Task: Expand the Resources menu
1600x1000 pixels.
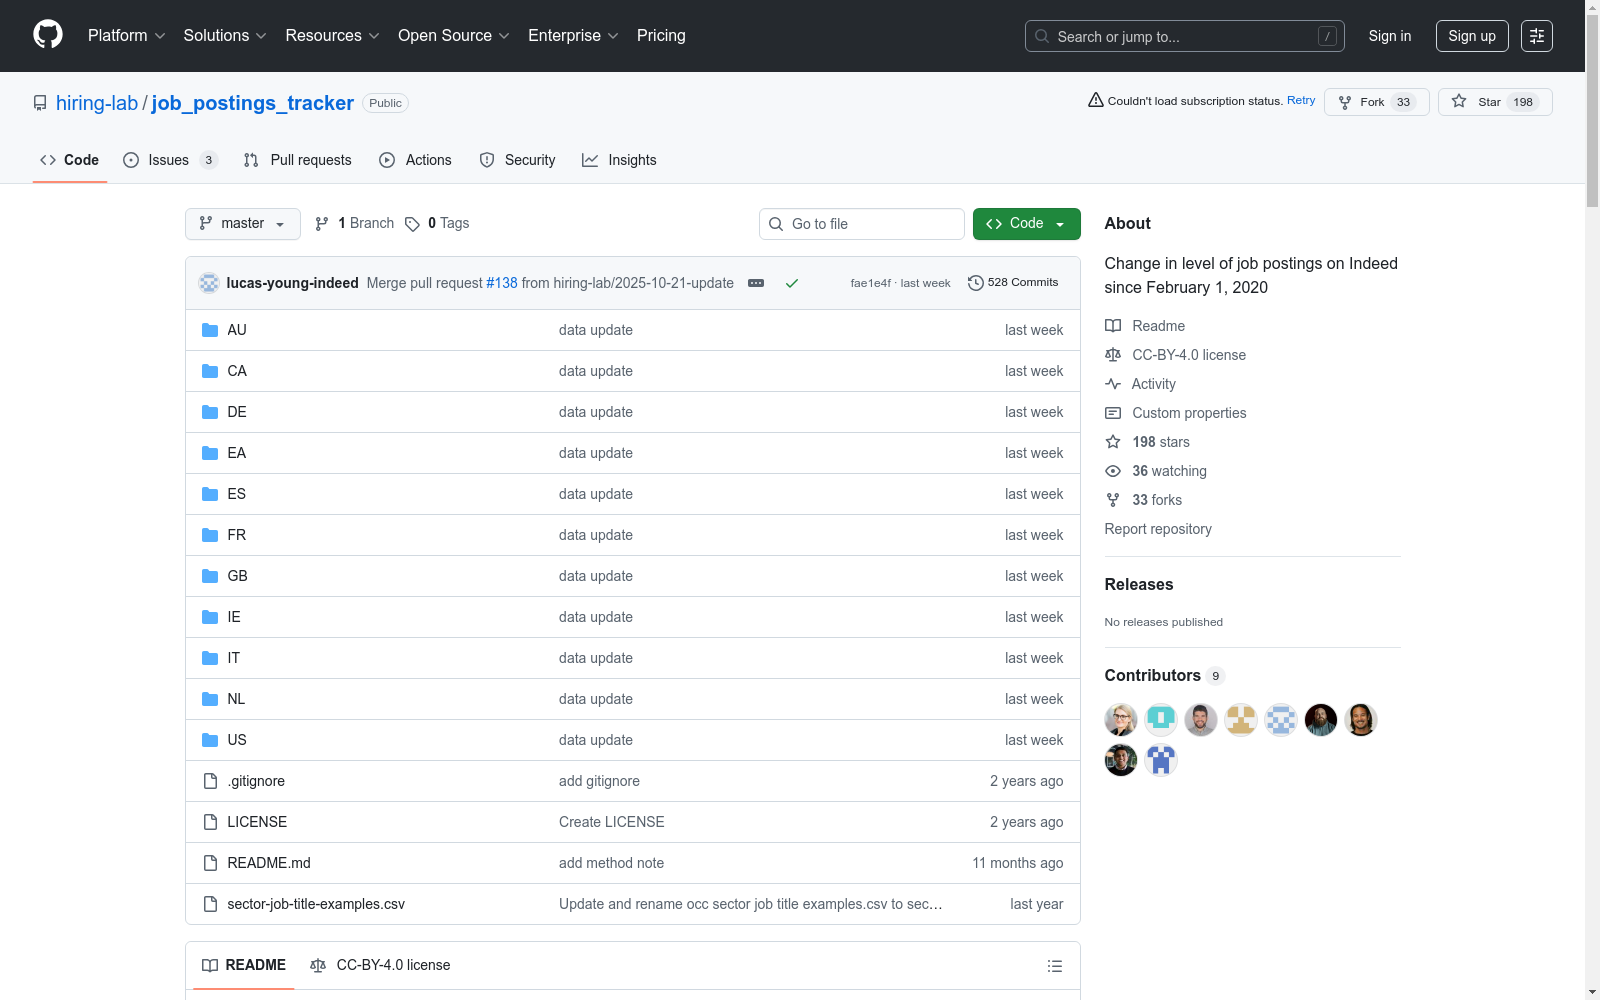Action: click(333, 36)
